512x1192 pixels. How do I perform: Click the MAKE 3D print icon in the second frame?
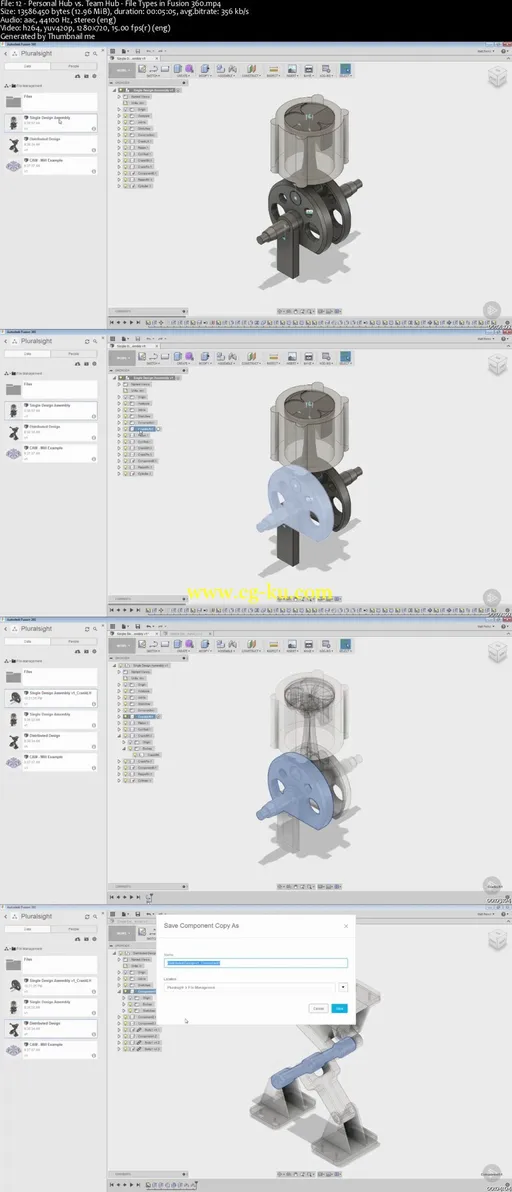click(308, 357)
